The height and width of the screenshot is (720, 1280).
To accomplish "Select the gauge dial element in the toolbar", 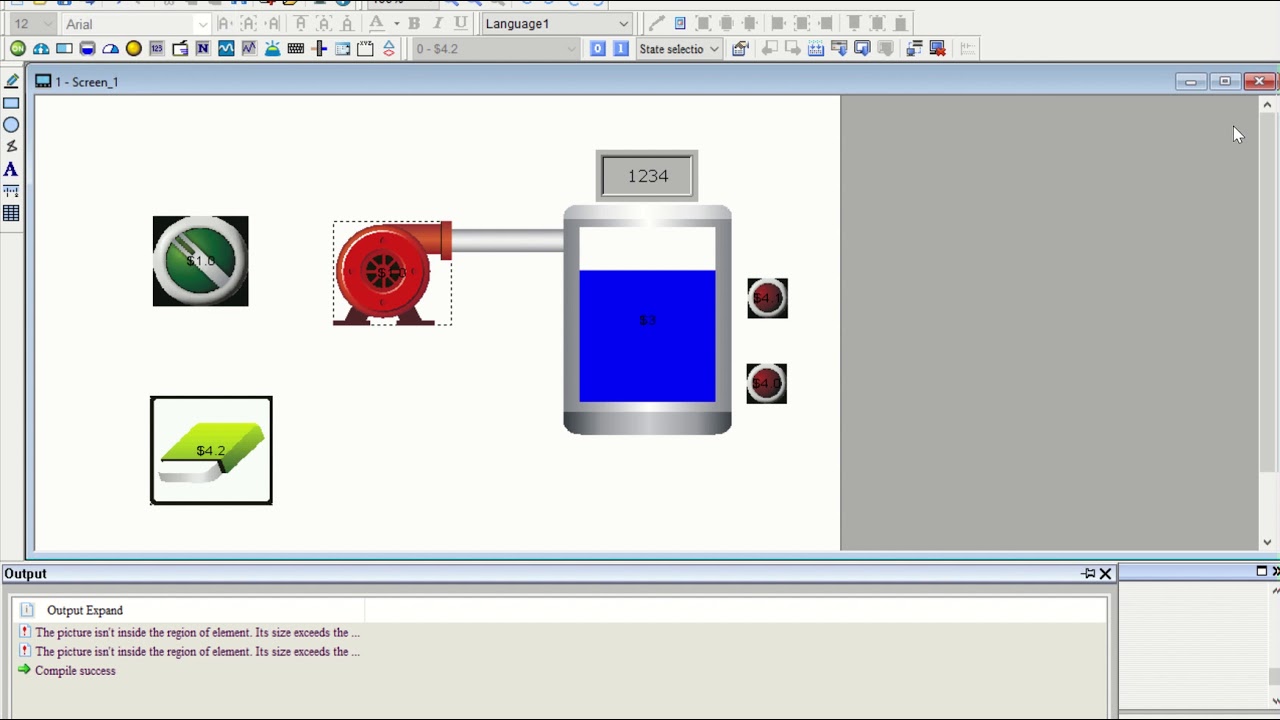I will point(110,48).
